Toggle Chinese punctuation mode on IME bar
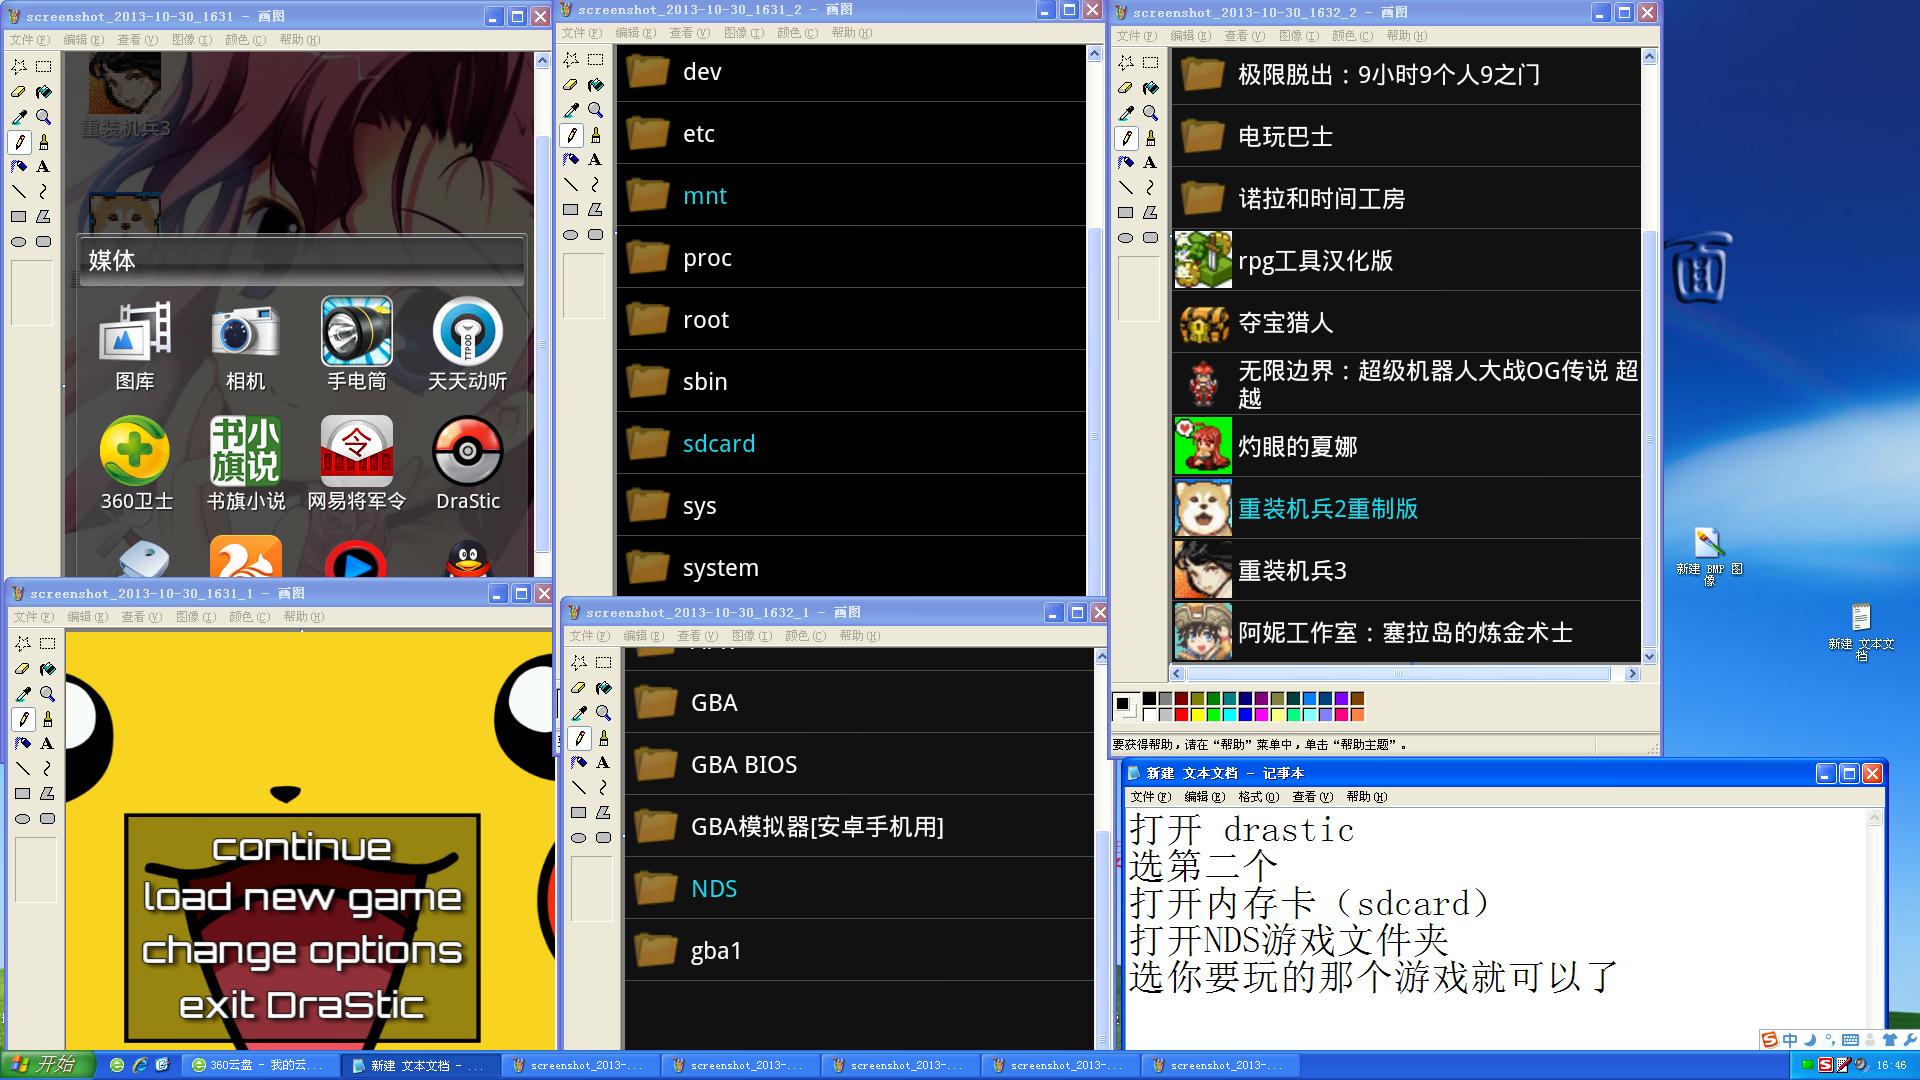Screen dimensions: 1920x1080 [x=1830, y=1040]
